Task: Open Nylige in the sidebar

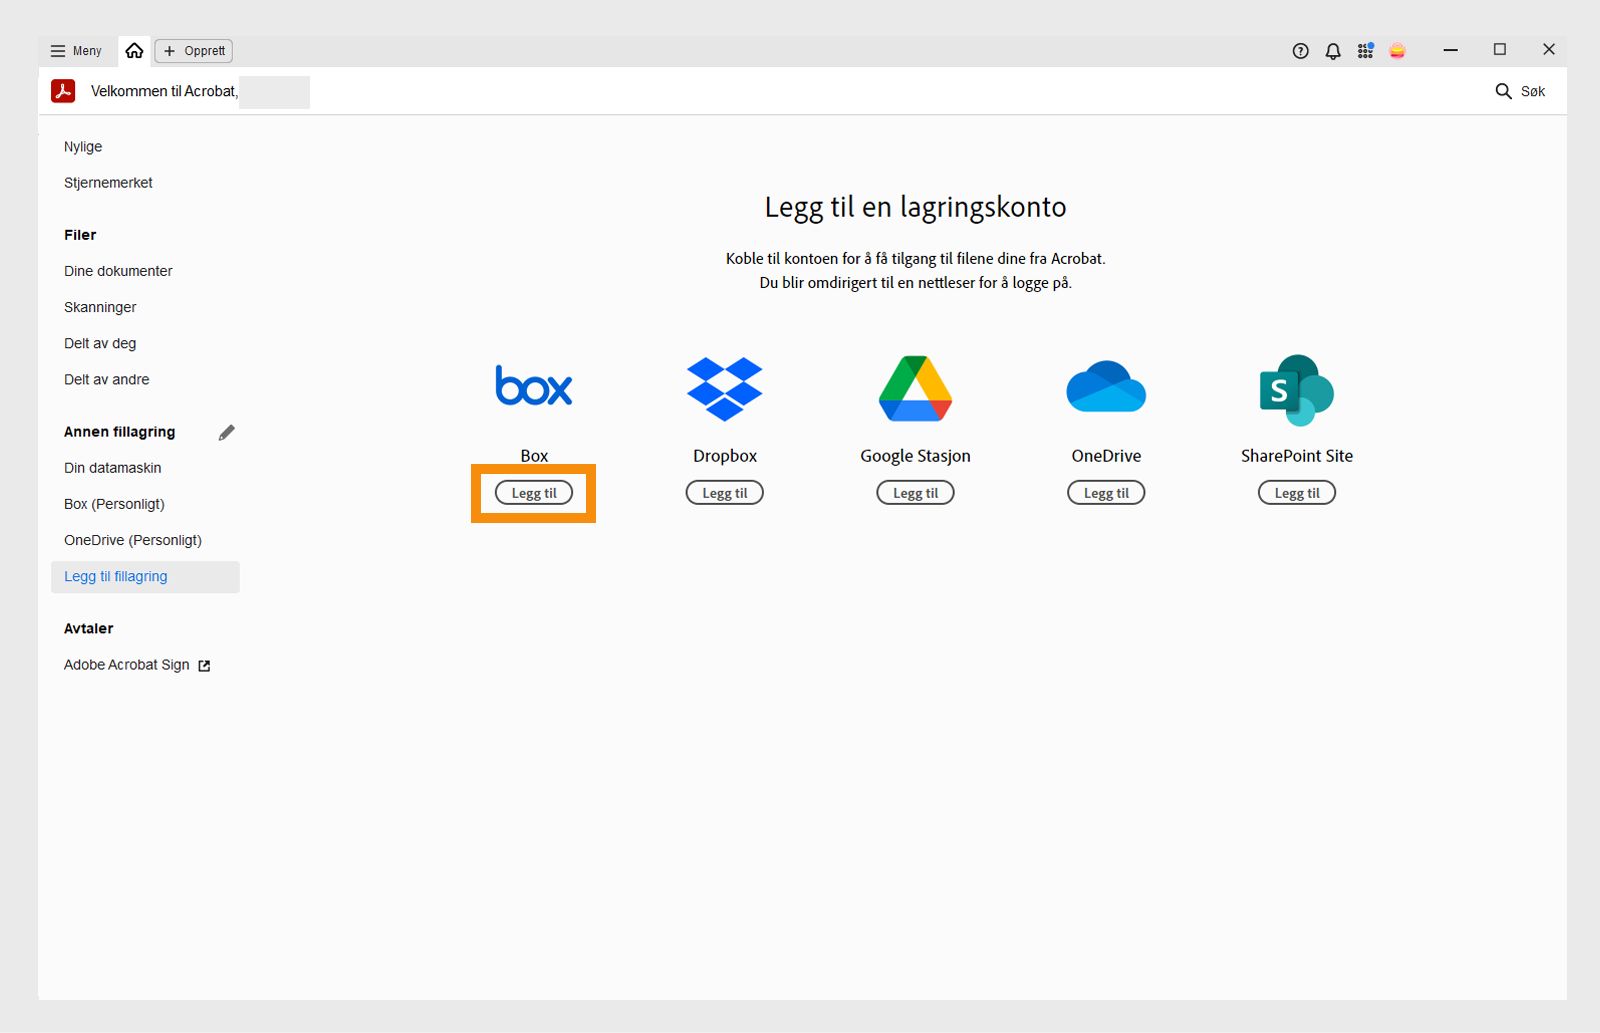Action: tap(83, 147)
